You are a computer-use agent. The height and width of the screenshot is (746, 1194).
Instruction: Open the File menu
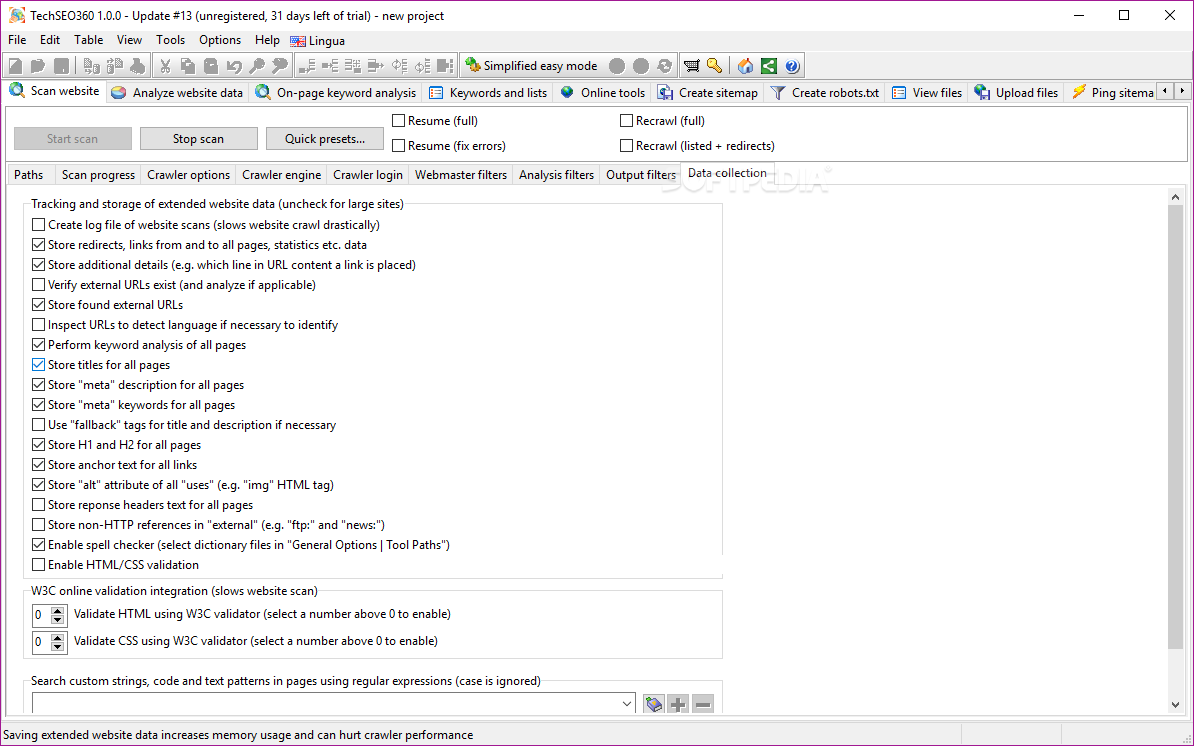click(17, 40)
